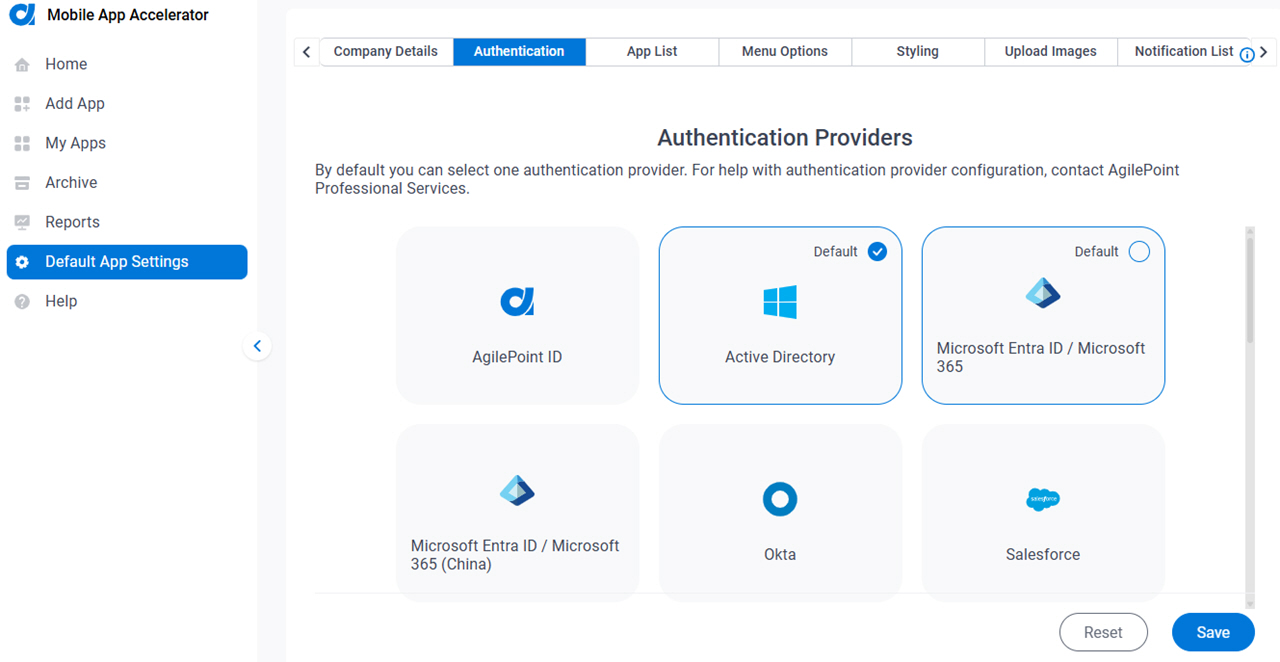
Task: Collapse the sidebar with the chevron button
Action: click(x=257, y=346)
